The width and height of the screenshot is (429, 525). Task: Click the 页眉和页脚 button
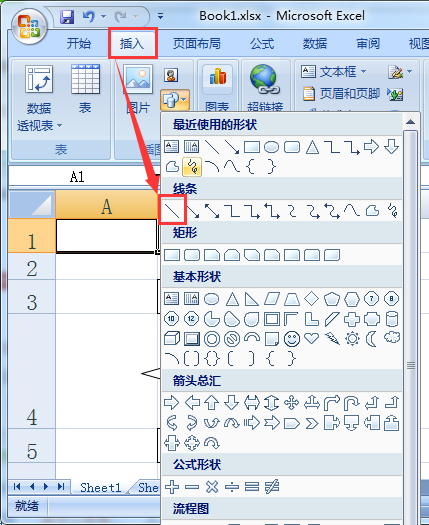(x=342, y=94)
